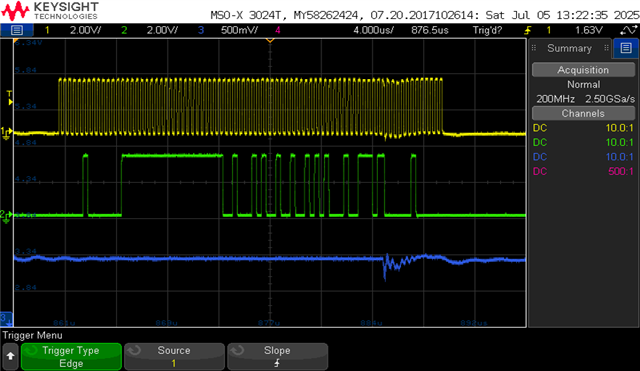Select the blue channel 3 ground marker

pyautogui.click(x=6, y=318)
